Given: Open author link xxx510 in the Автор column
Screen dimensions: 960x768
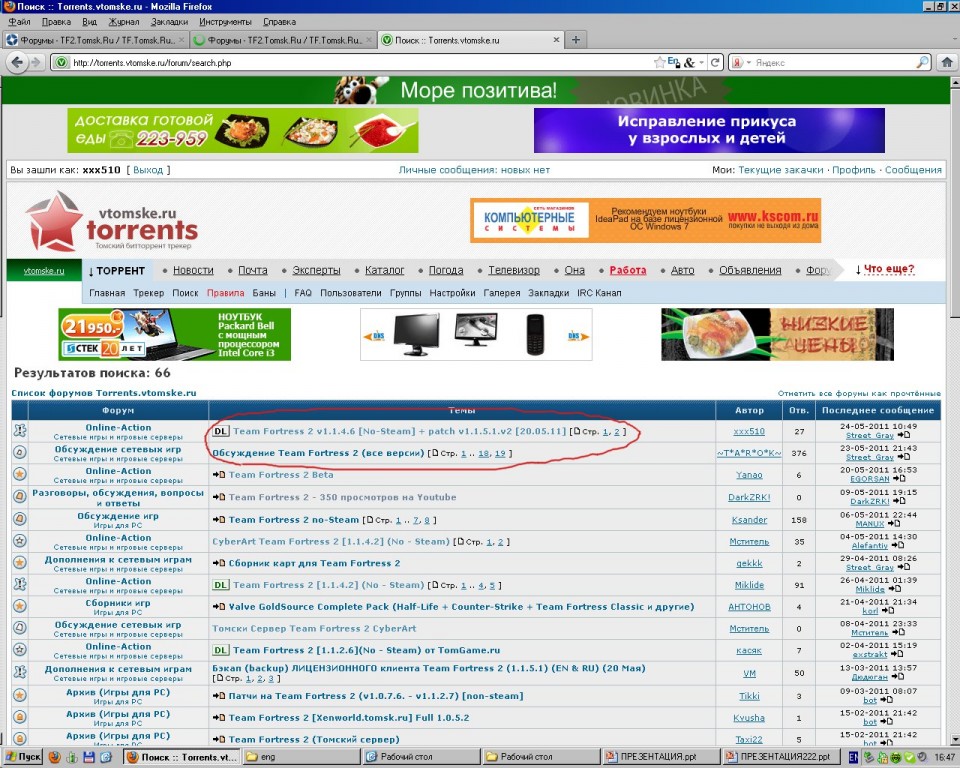Looking at the screenshot, I should point(749,431).
